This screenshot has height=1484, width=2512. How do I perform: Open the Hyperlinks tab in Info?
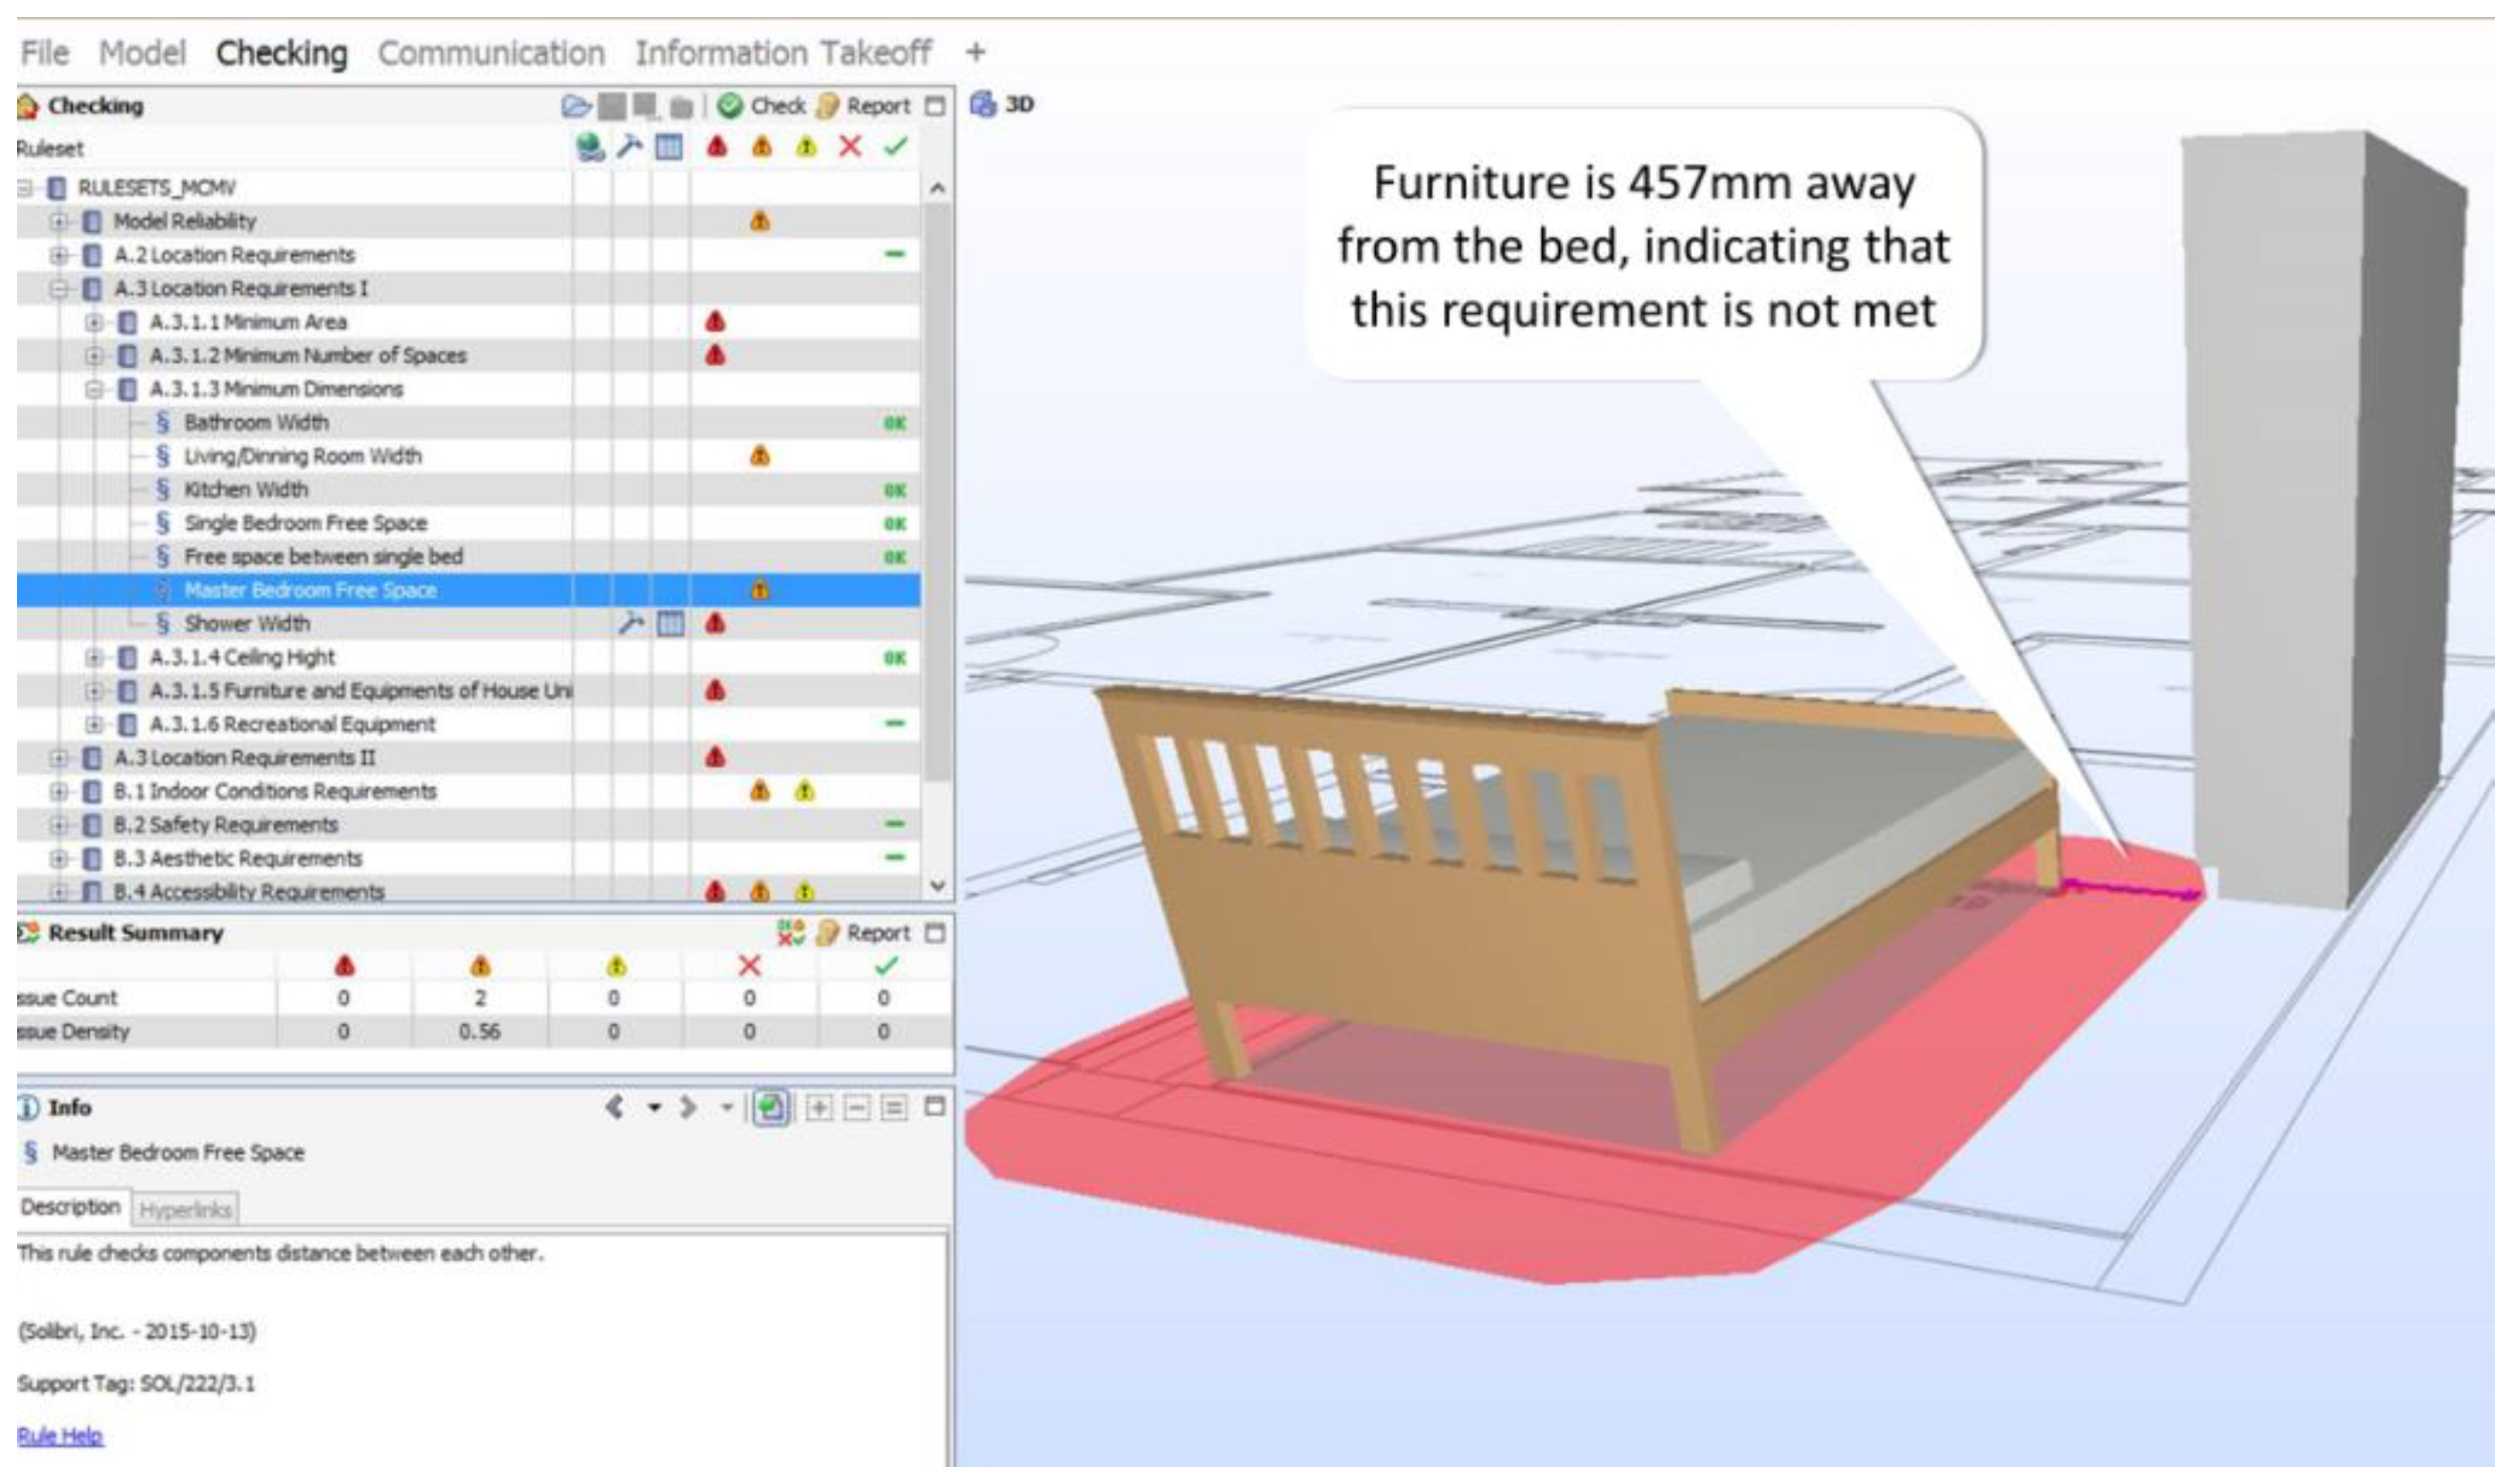click(185, 1210)
